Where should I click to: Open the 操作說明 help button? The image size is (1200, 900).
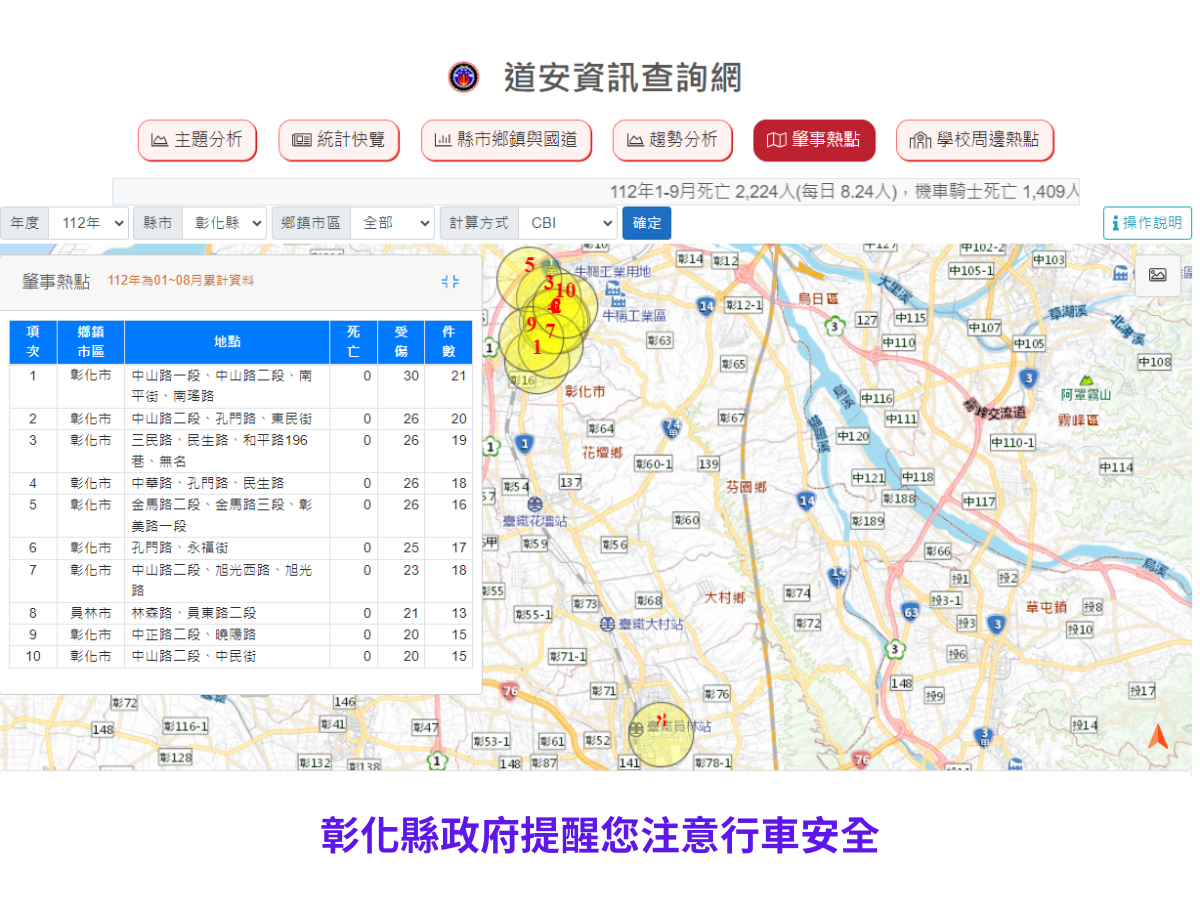tap(1147, 223)
